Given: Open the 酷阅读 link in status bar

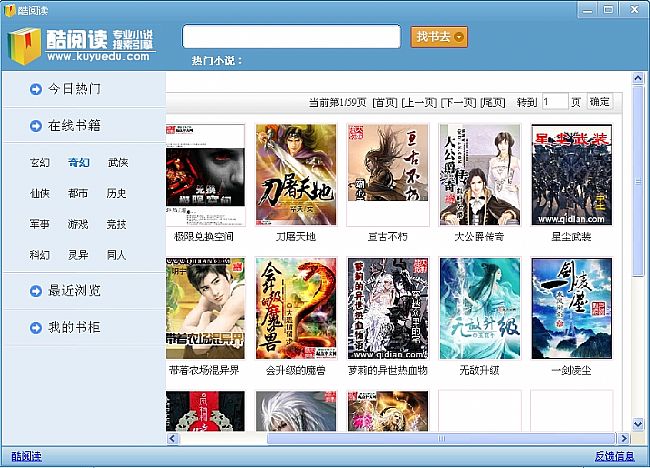Looking at the screenshot, I should pos(26,456).
